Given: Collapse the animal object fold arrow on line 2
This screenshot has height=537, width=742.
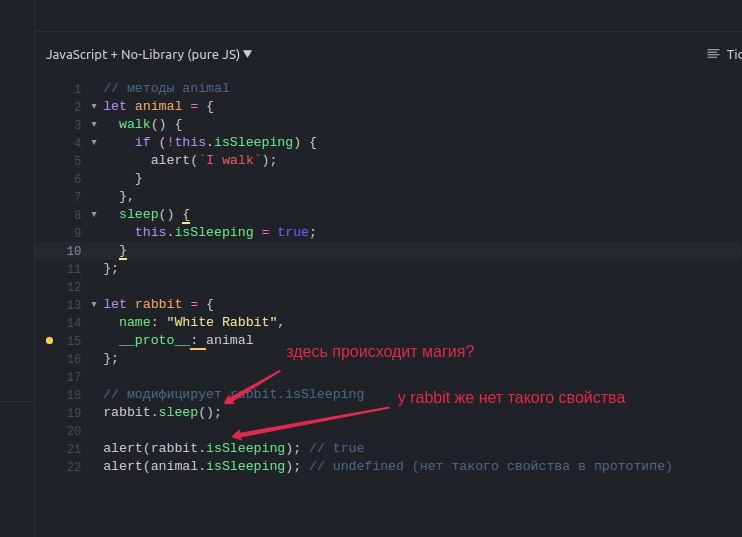Looking at the screenshot, I should [94, 106].
